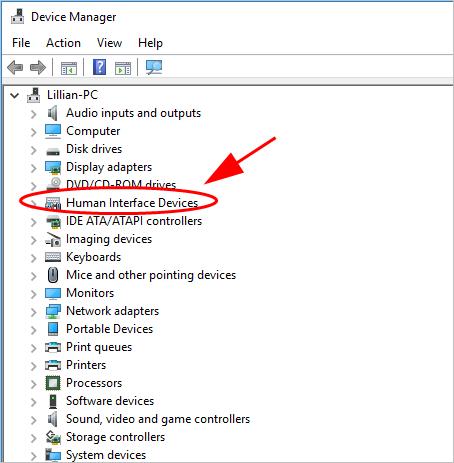Collapse the Lillian-PC root node
The height and width of the screenshot is (463, 454).
pyautogui.click(x=14, y=96)
